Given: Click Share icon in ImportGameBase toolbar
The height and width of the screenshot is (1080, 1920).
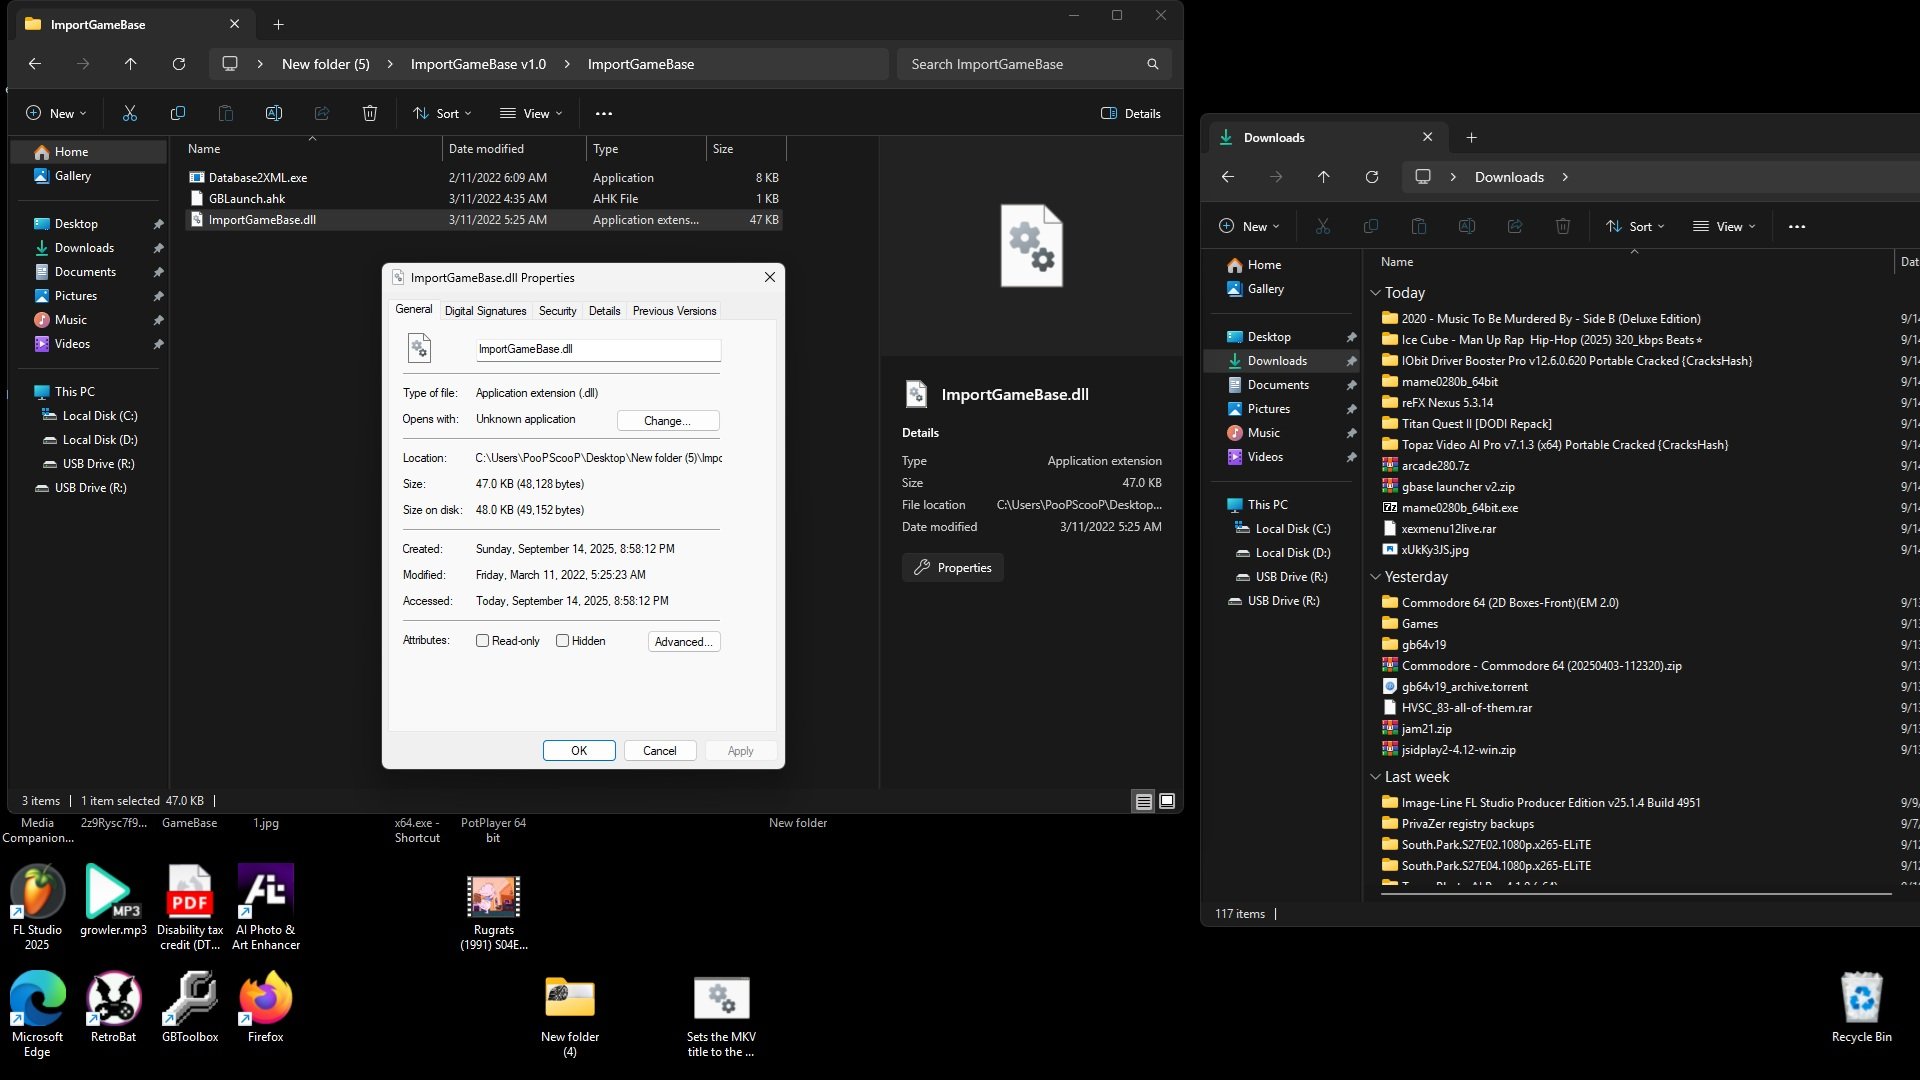Looking at the screenshot, I should coord(322,113).
